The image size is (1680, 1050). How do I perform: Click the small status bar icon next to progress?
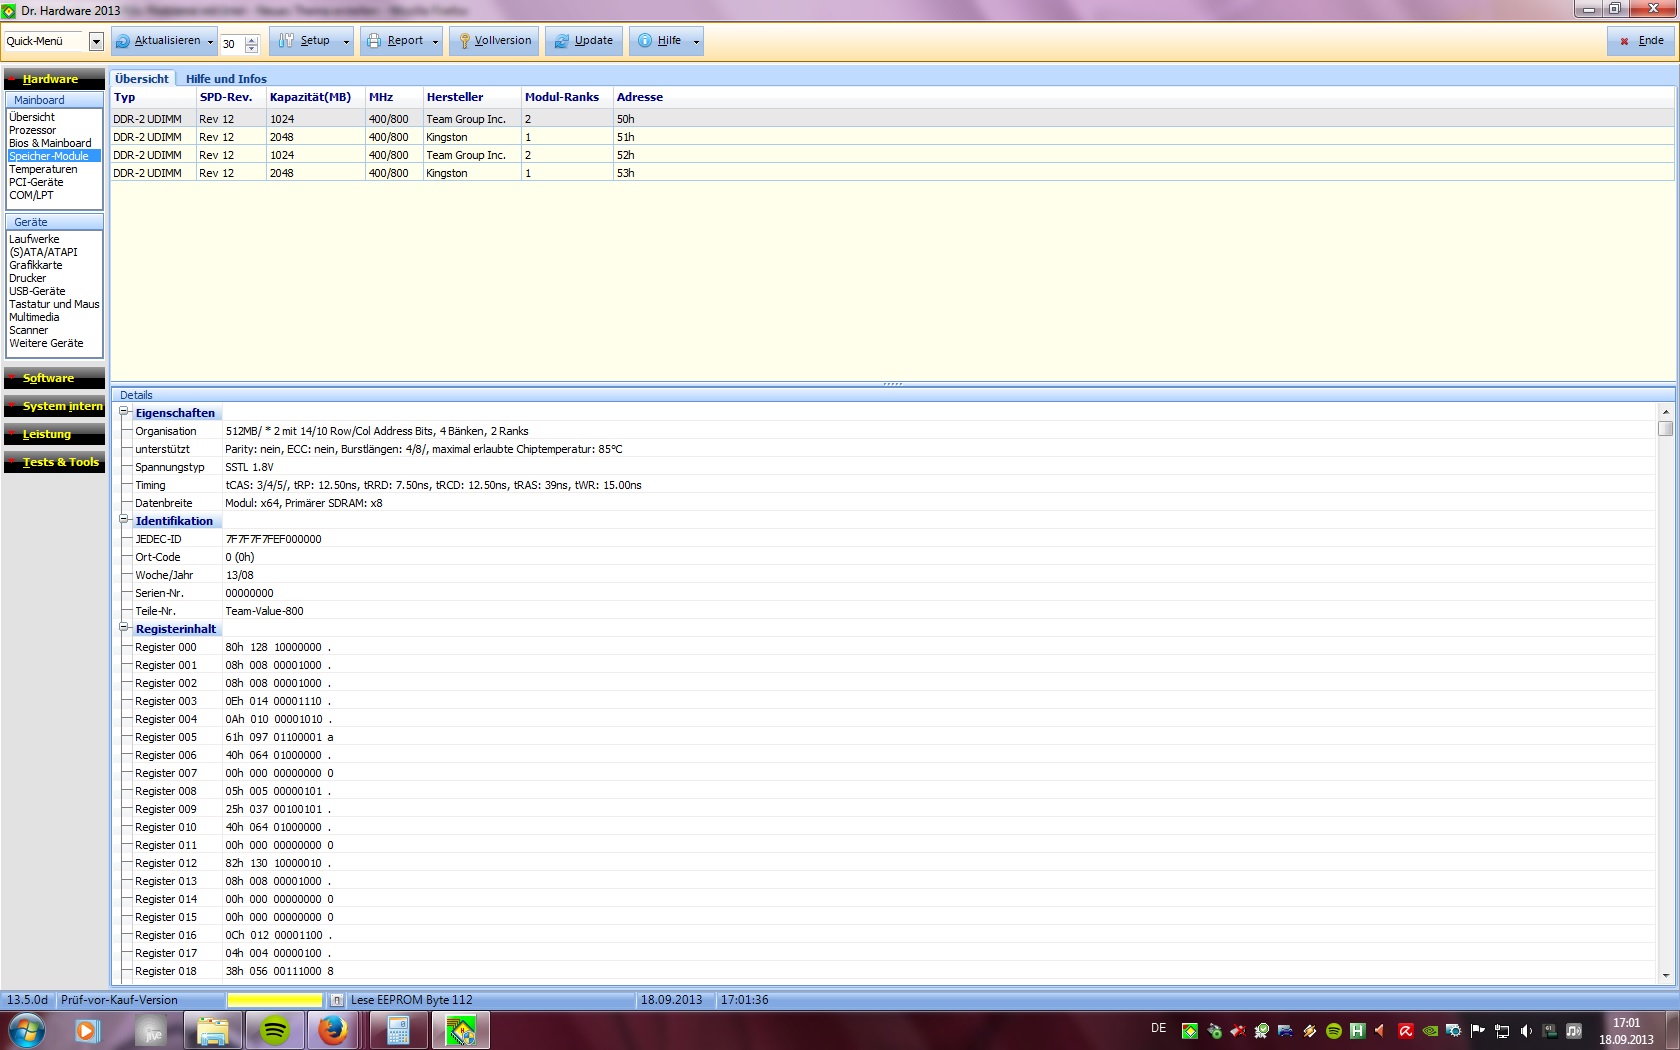[x=337, y=1000]
